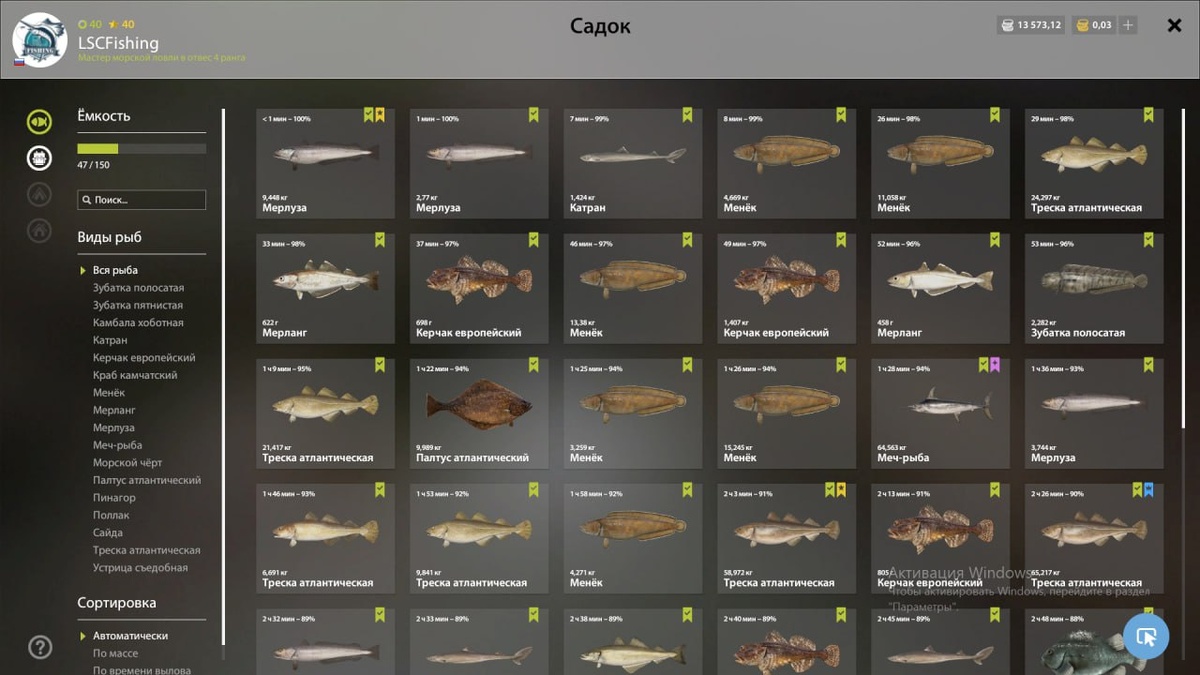The width and height of the screenshot is (1200, 675).
Task: Click orange star tag on Мерлуза 9,448 кг
Action: coord(380,115)
